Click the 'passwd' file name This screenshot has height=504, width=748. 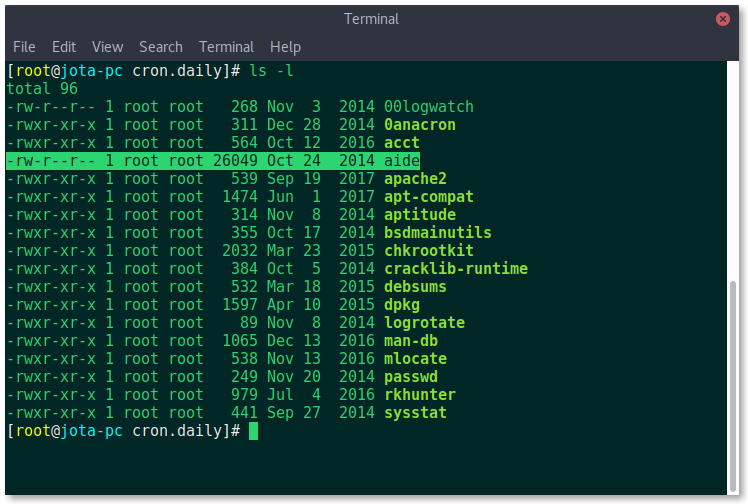411,377
